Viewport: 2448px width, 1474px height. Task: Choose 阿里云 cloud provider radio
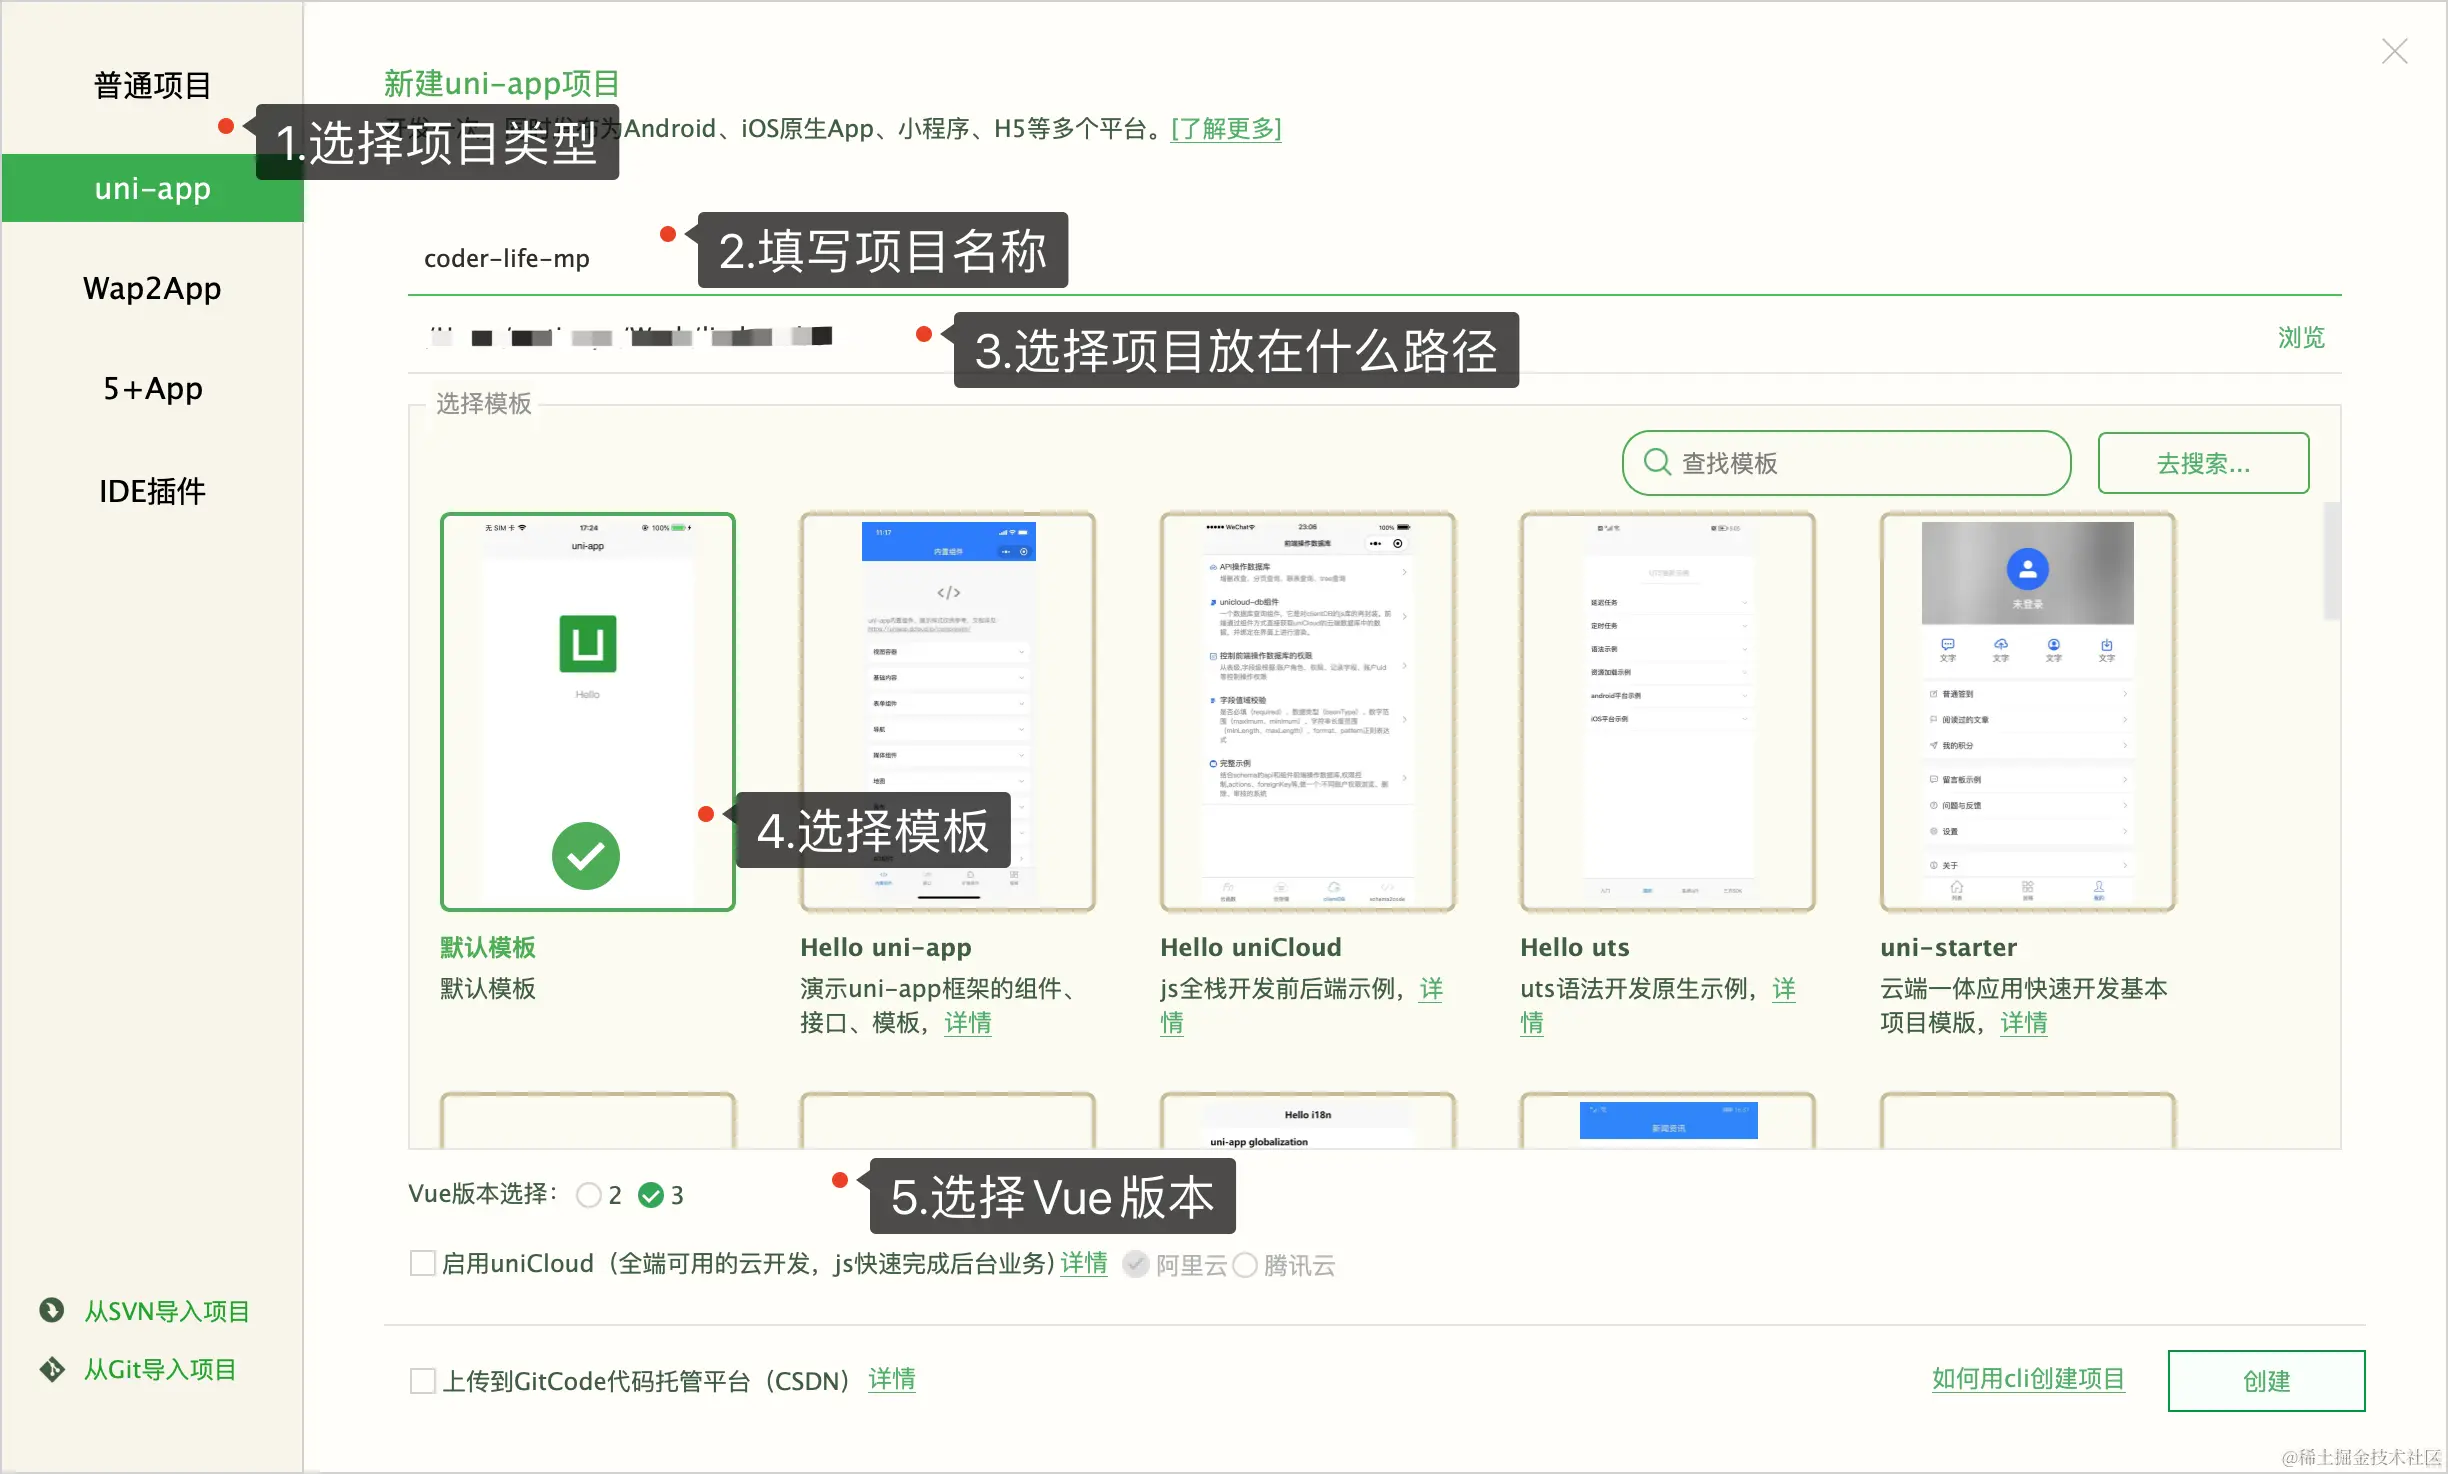click(1135, 1265)
